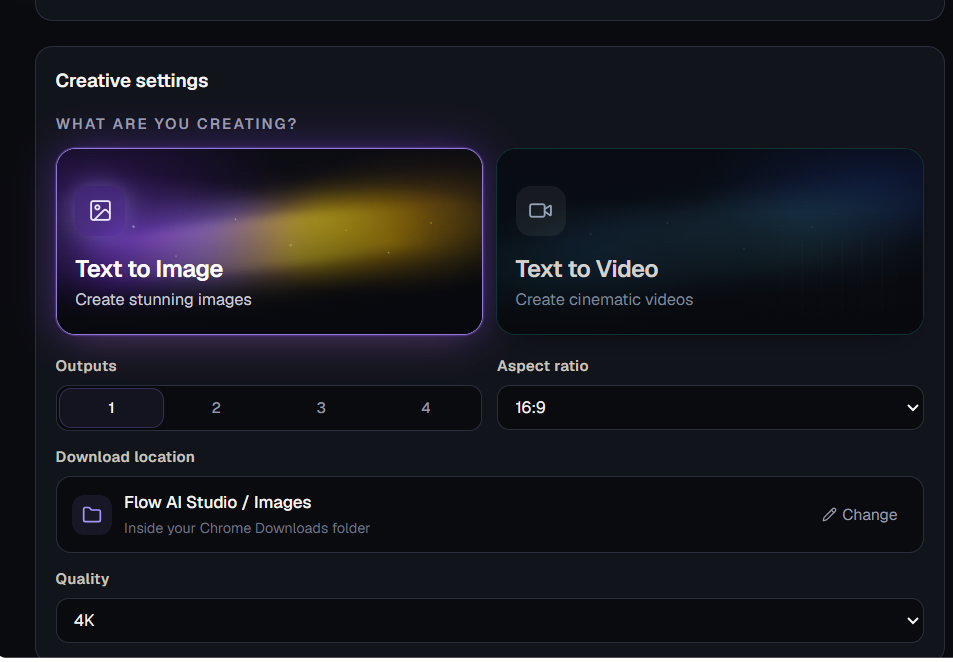Image resolution: width=953 pixels, height=662 pixels.
Task: Set outputs count to 4
Action: (425, 408)
